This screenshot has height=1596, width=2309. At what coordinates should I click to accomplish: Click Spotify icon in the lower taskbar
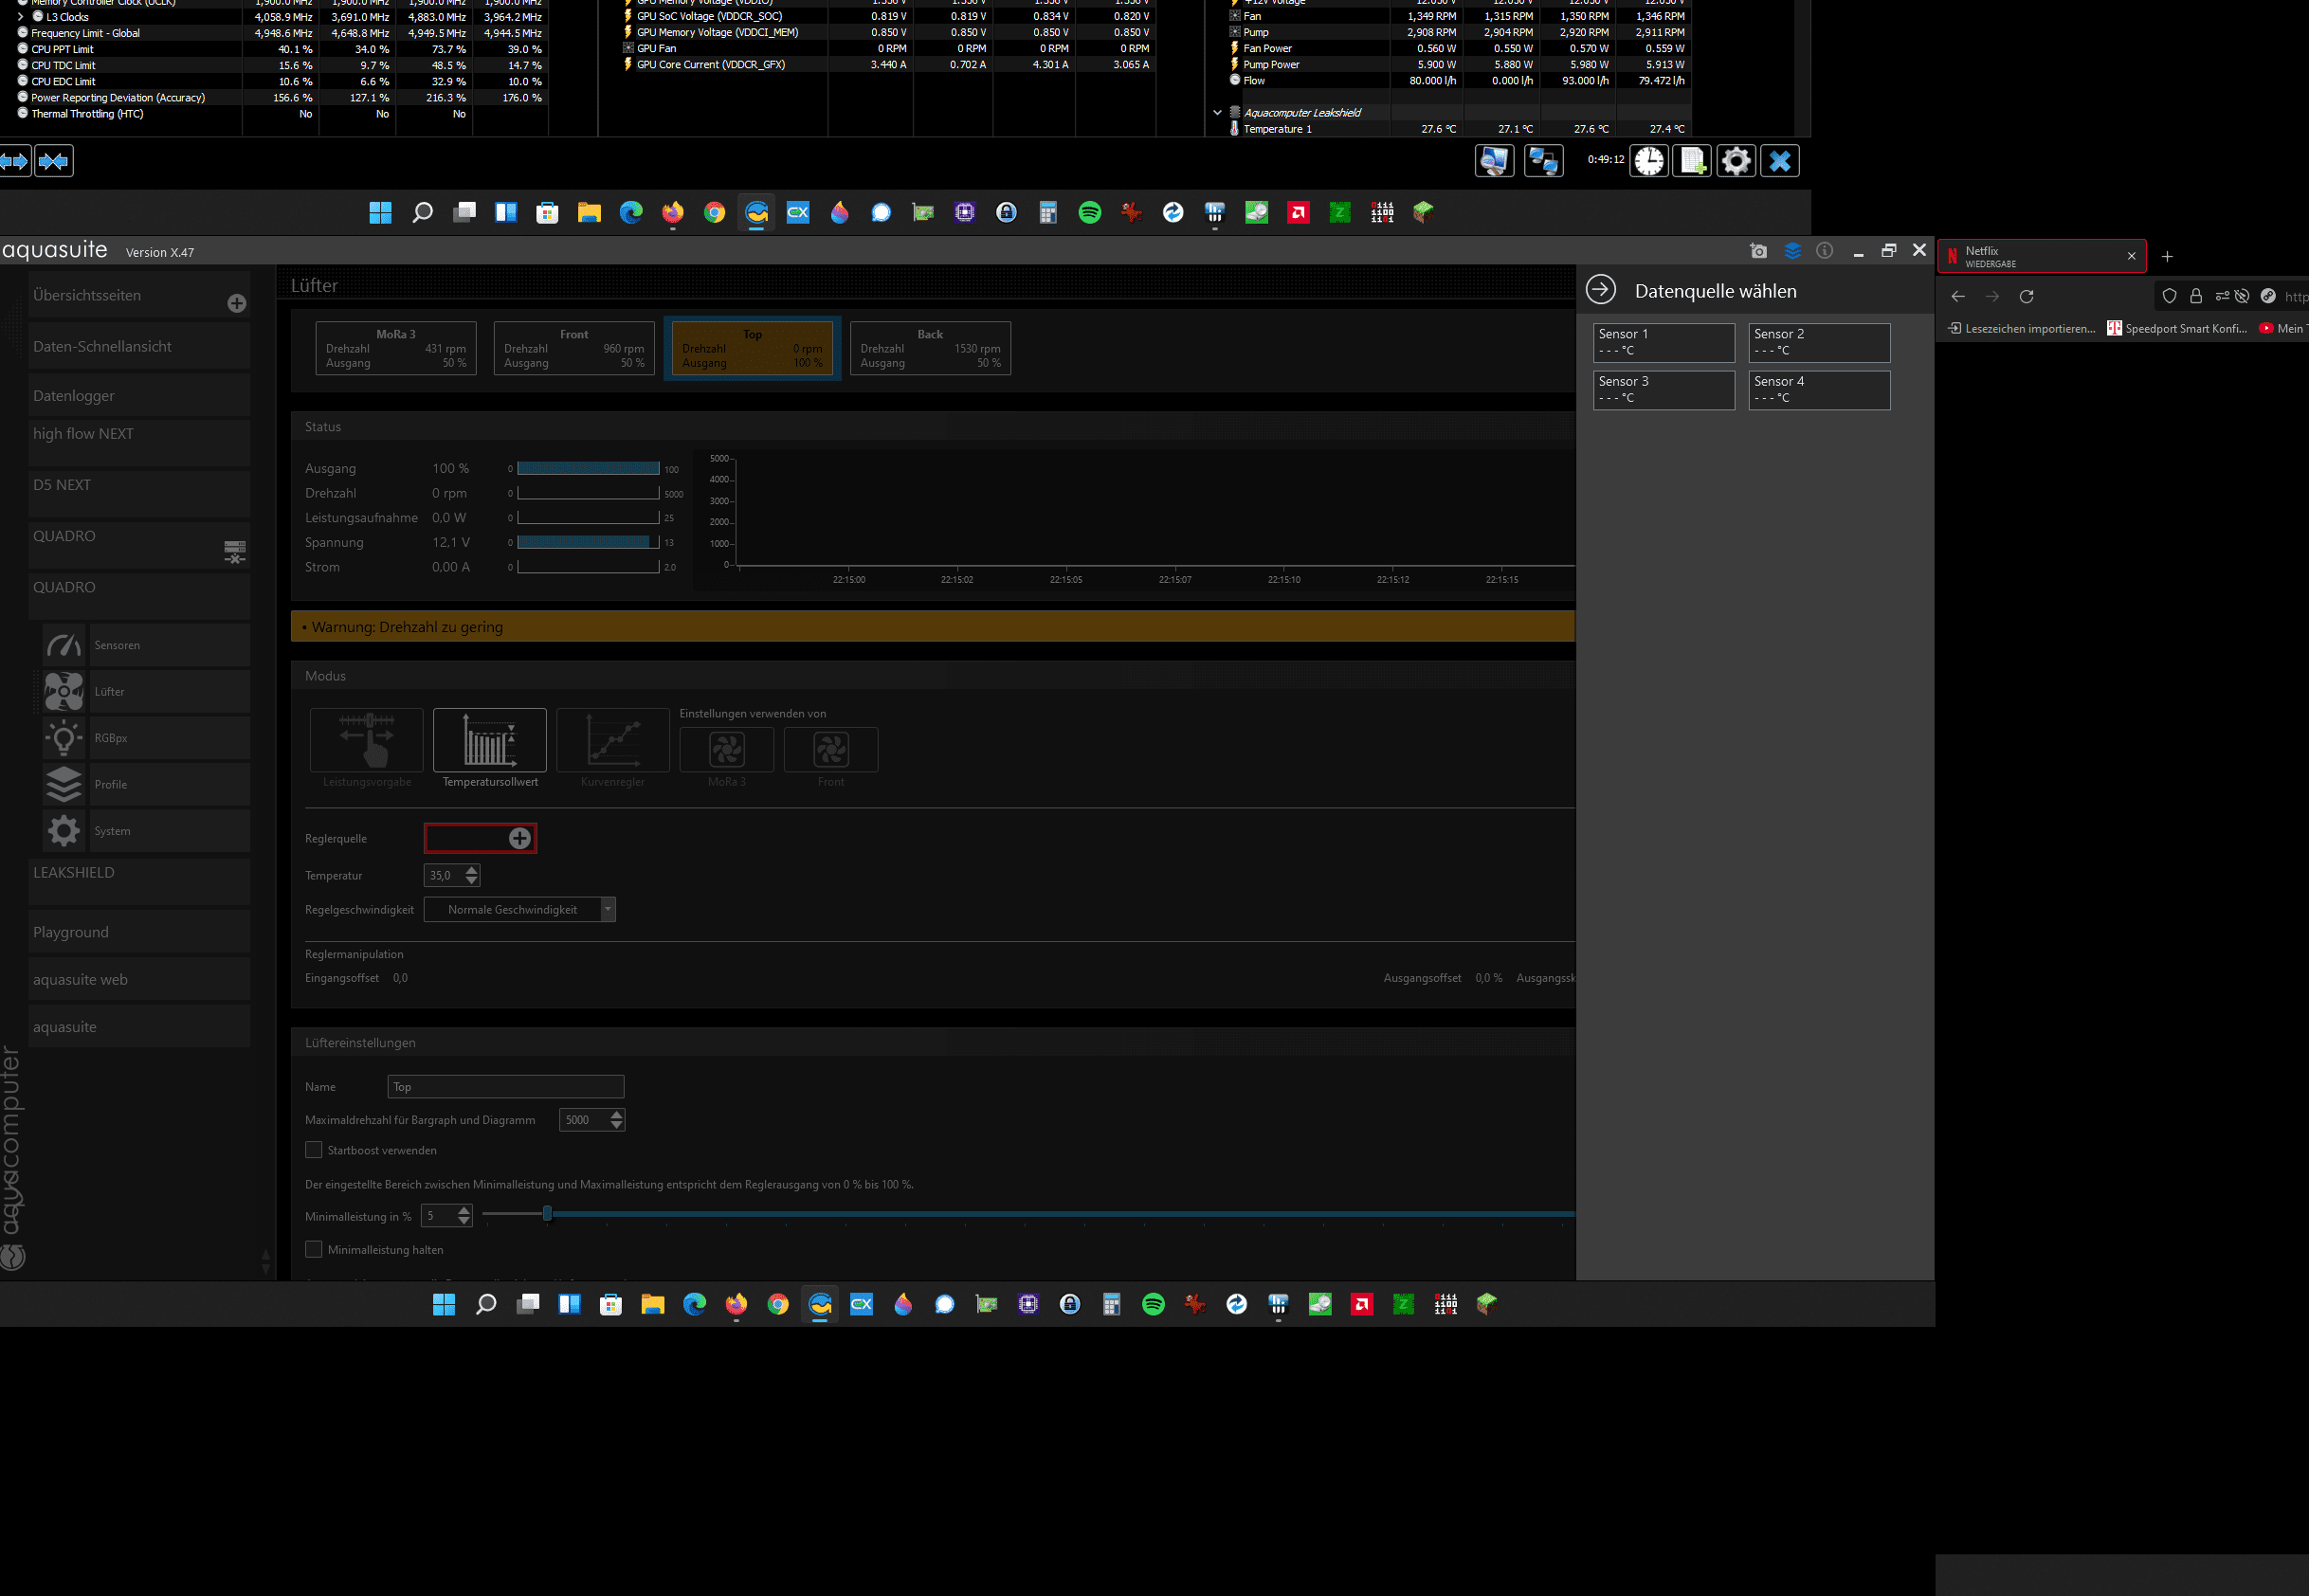tap(1153, 1303)
